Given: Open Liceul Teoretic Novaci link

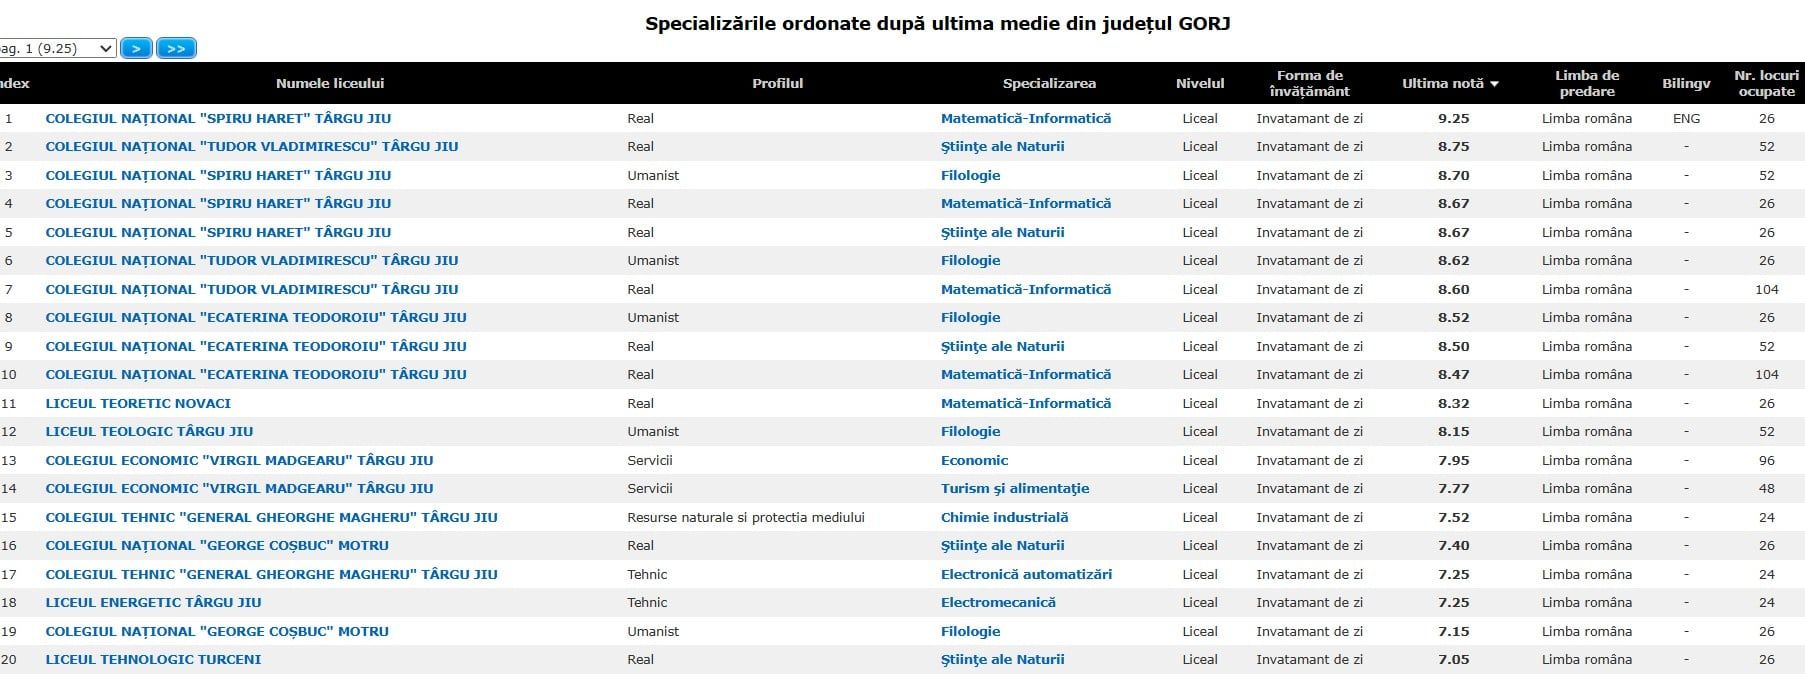Looking at the screenshot, I should 138,403.
